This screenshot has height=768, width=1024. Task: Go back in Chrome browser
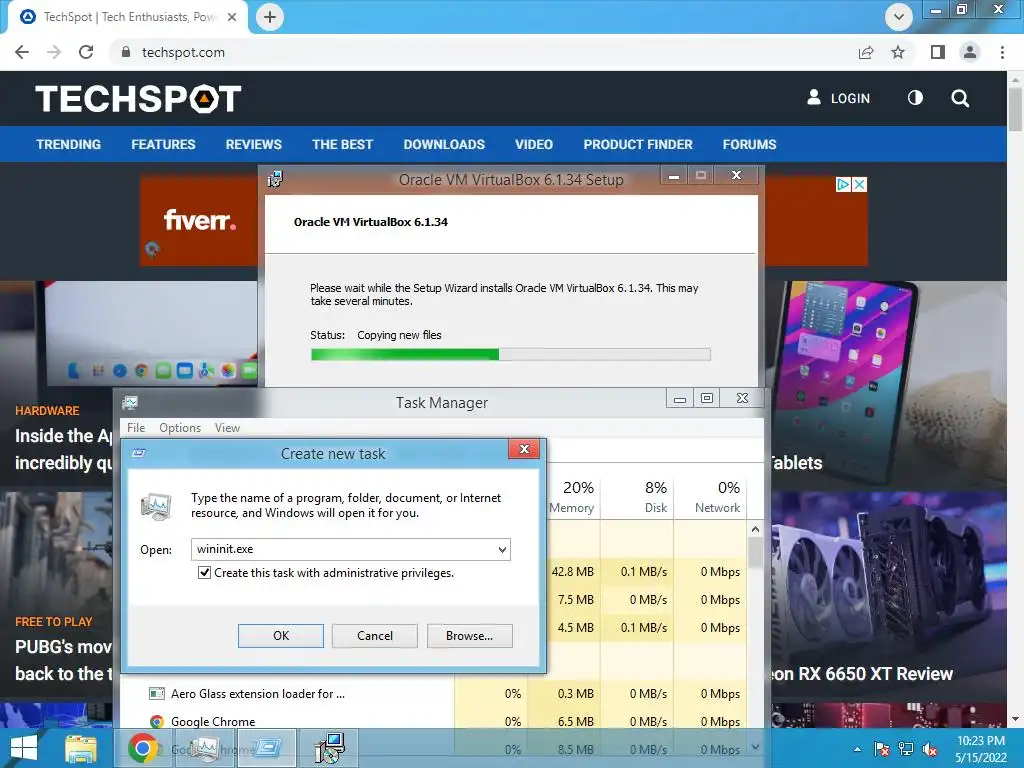click(22, 52)
